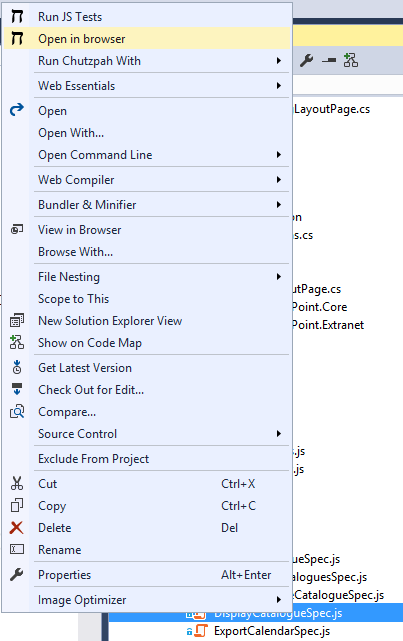Expand the Image Optimizer submenu arrow
The width and height of the screenshot is (403, 641).
[x=279, y=600]
